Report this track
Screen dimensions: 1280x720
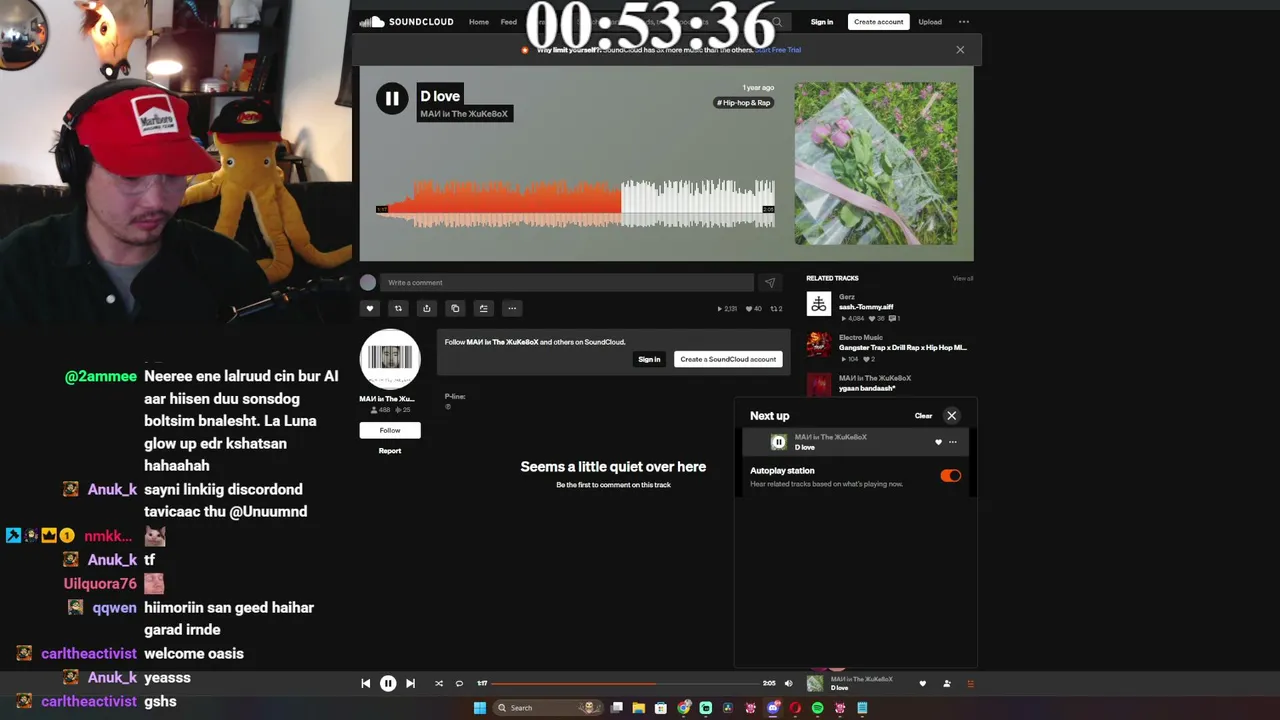(x=390, y=451)
